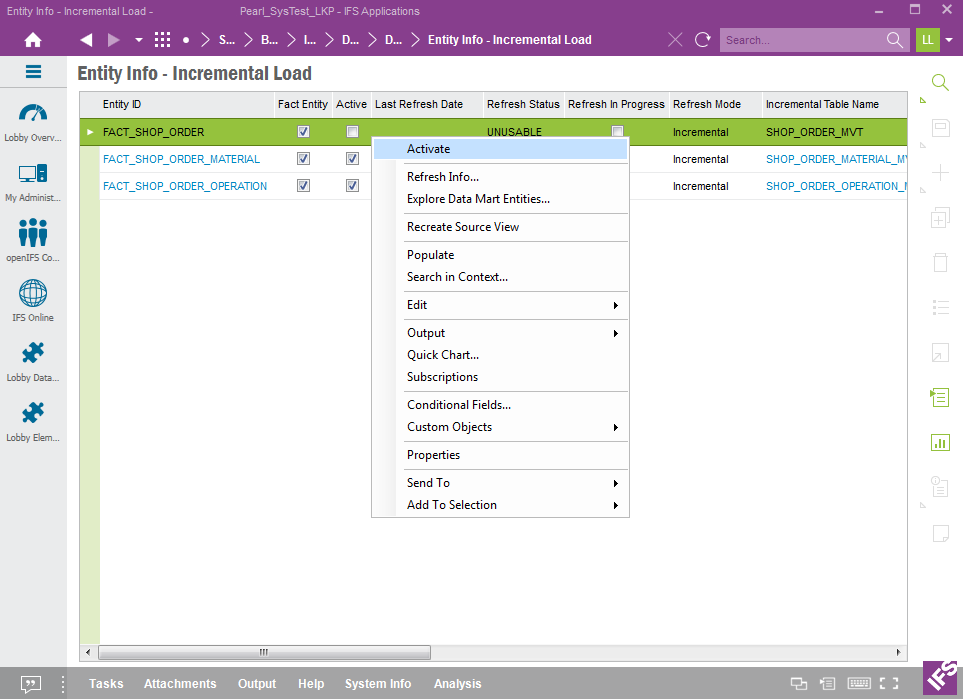Screen dimensions: 963x699
Task: Open the LL user dropdown arrow
Action: click(949, 40)
